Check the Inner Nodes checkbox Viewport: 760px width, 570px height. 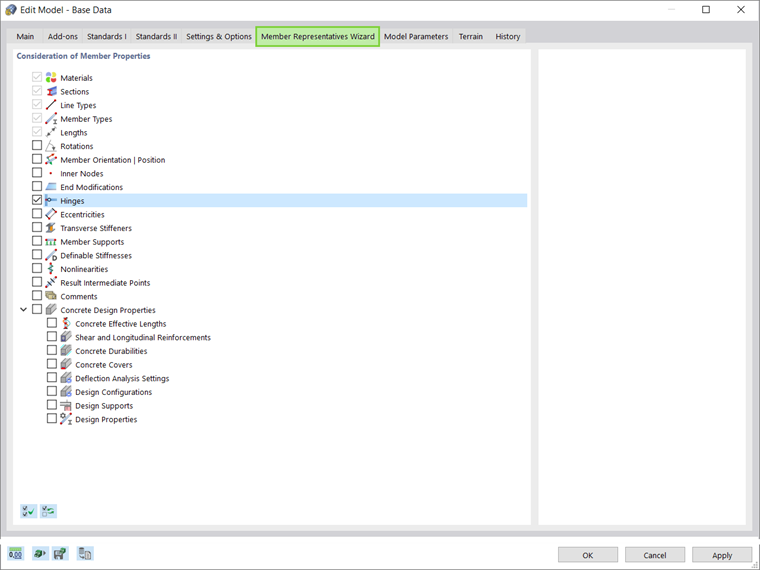[37, 172]
